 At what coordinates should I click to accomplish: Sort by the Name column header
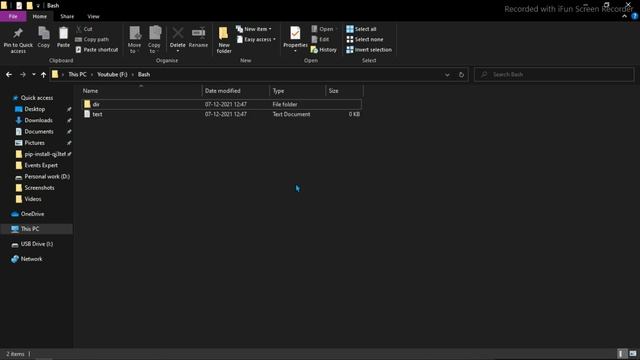click(x=141, y=91)
